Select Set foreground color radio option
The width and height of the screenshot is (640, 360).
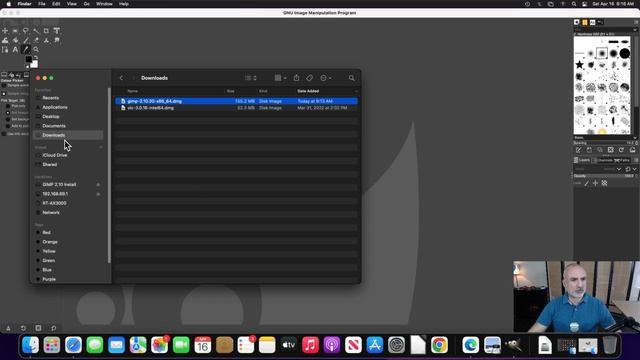[8, 112]
